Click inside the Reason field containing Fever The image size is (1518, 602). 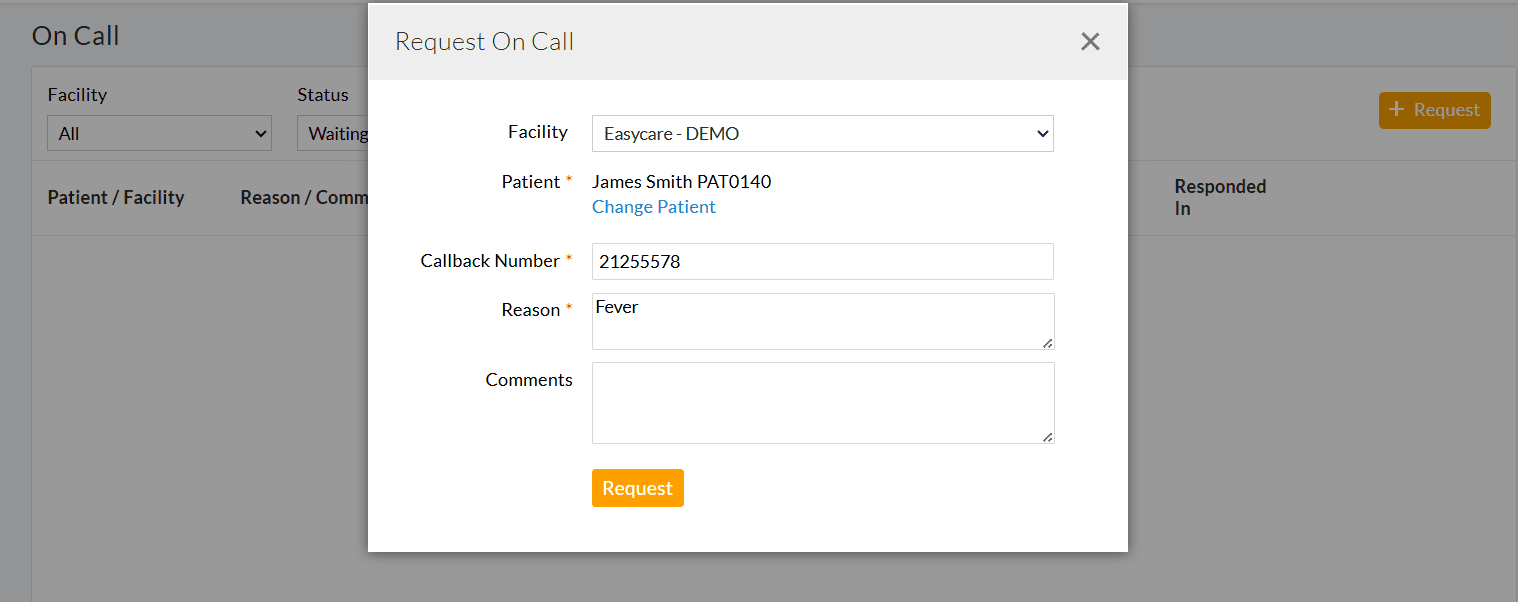point(822,321)
